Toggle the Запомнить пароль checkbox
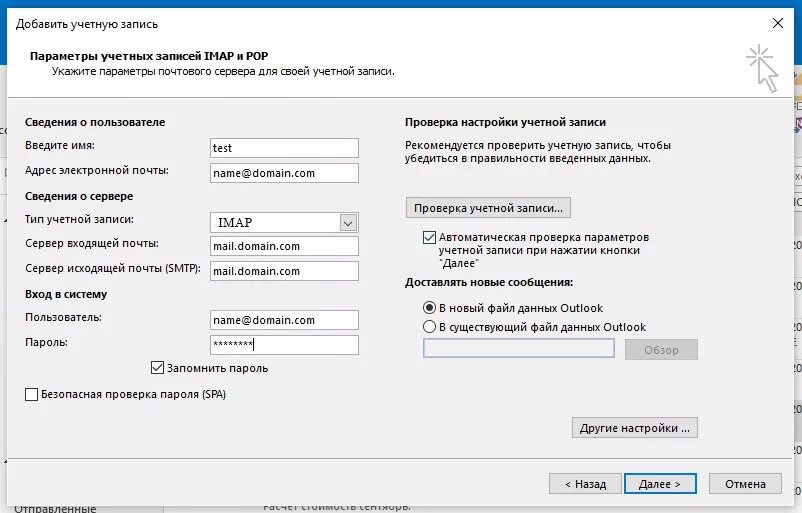 (158, 368)
